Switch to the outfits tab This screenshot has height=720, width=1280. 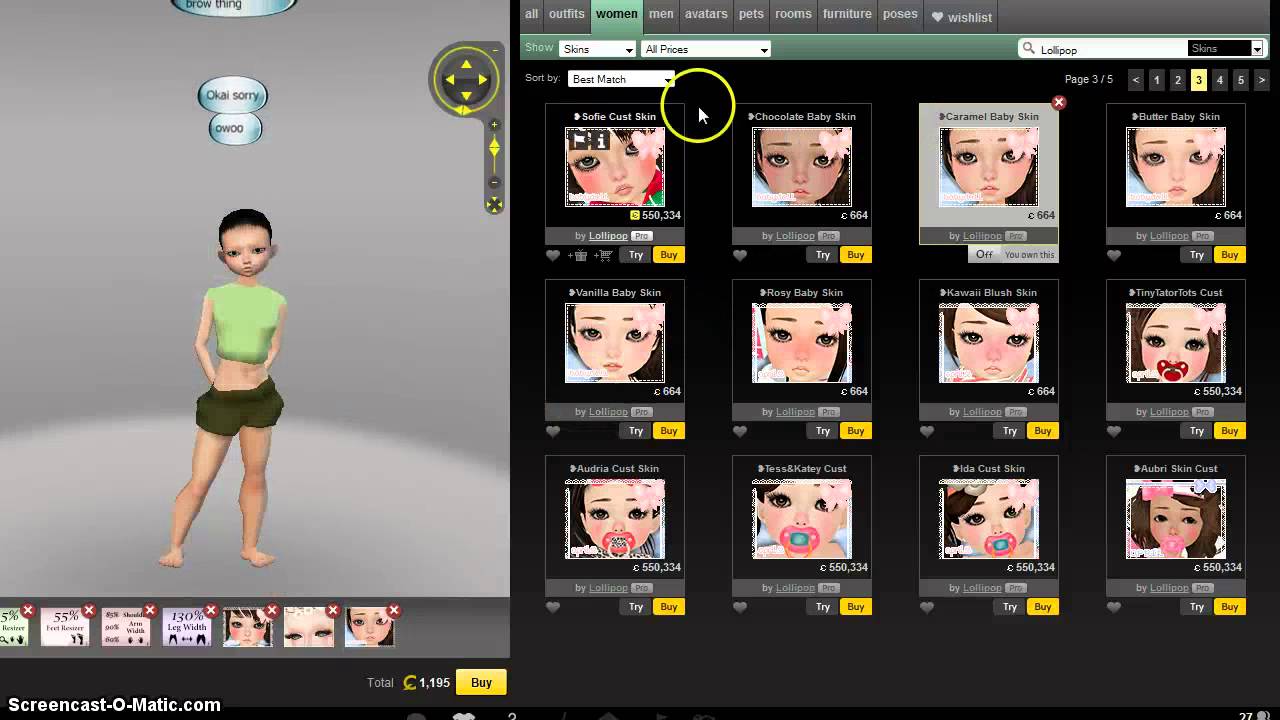click(567, 14)
